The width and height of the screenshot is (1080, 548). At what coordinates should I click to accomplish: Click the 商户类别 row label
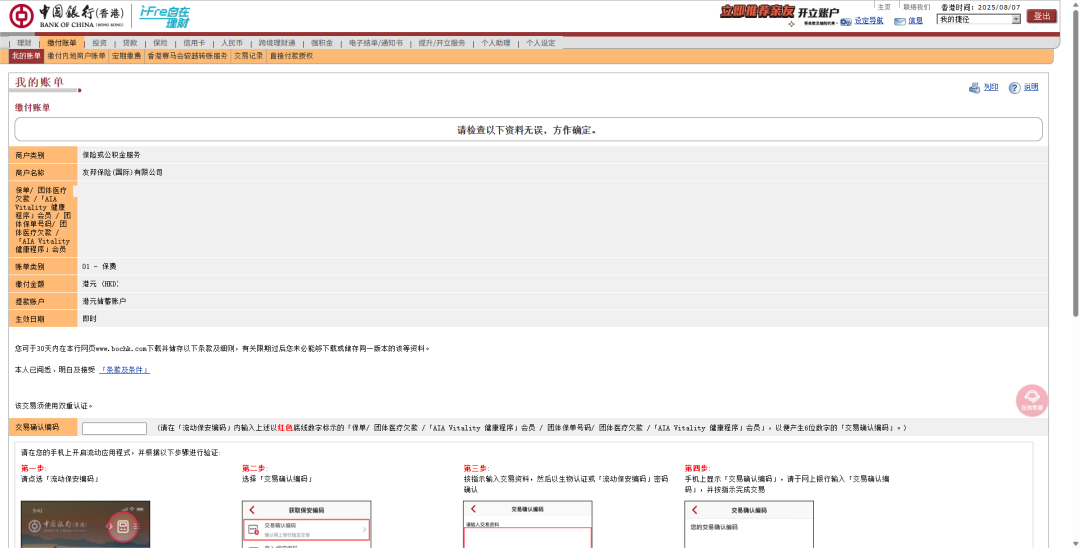[30, 156]
